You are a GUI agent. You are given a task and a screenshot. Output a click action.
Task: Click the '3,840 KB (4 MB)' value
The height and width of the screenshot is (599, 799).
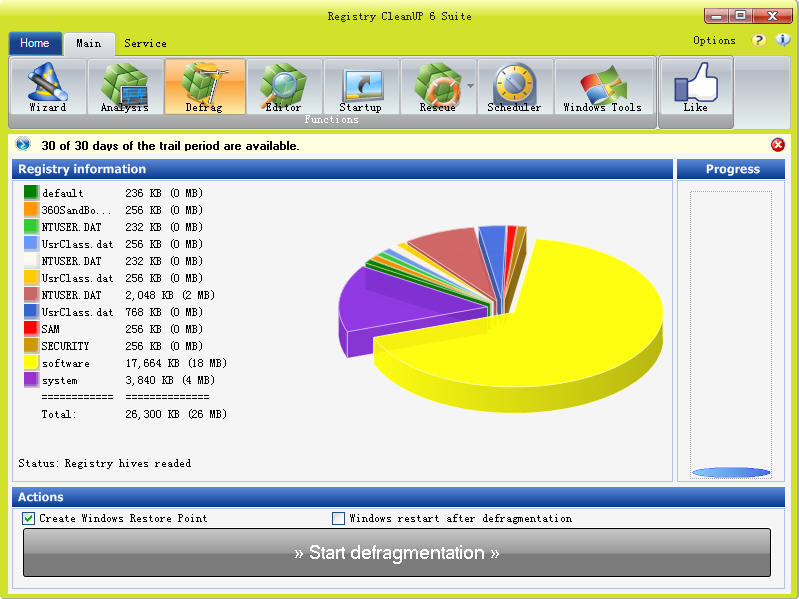coord(170,380)
